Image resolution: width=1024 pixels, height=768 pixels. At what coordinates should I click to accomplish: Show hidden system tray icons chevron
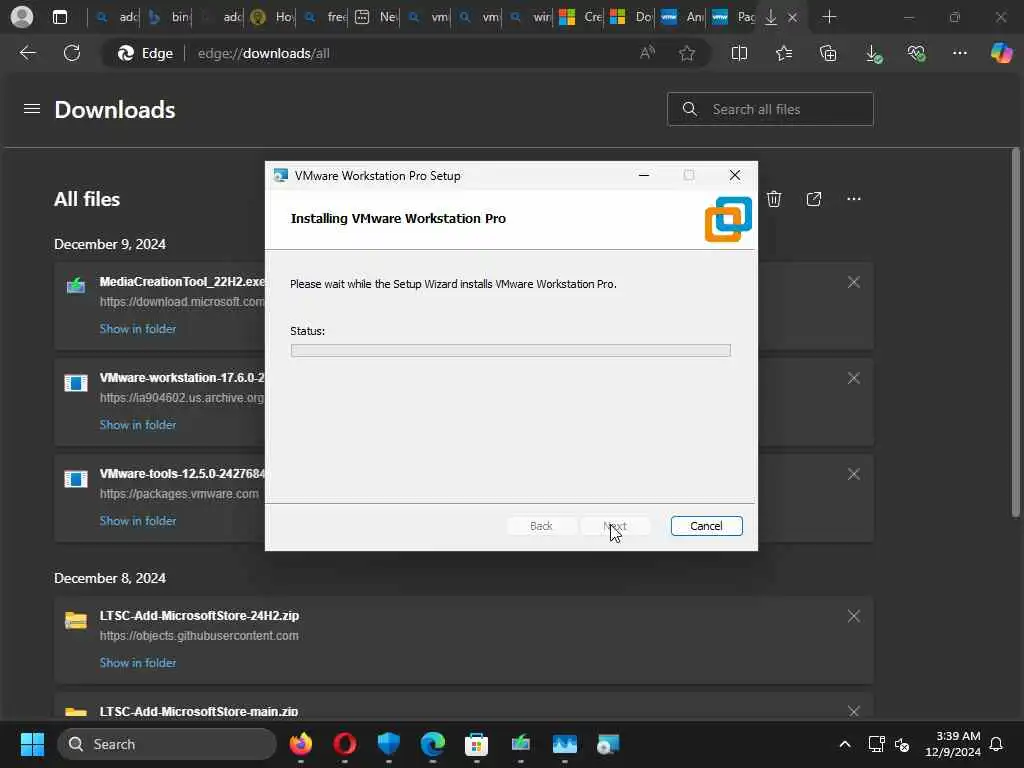[x=844, y=744]
